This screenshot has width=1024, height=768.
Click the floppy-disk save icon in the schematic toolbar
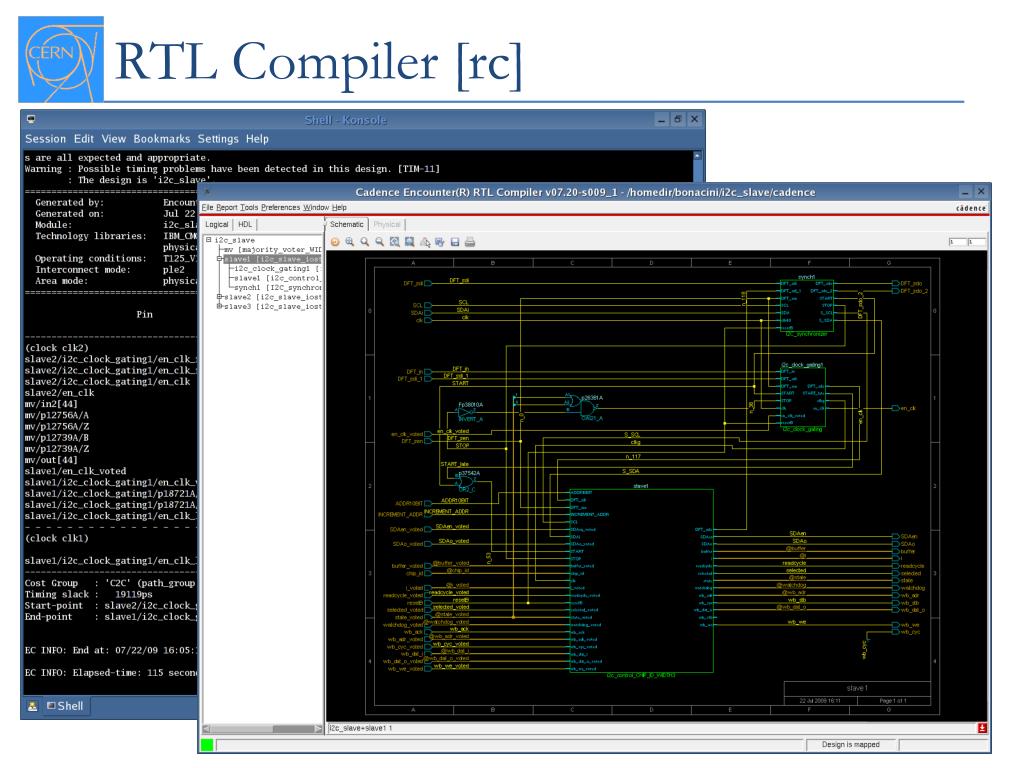click(x=455, y=242)
